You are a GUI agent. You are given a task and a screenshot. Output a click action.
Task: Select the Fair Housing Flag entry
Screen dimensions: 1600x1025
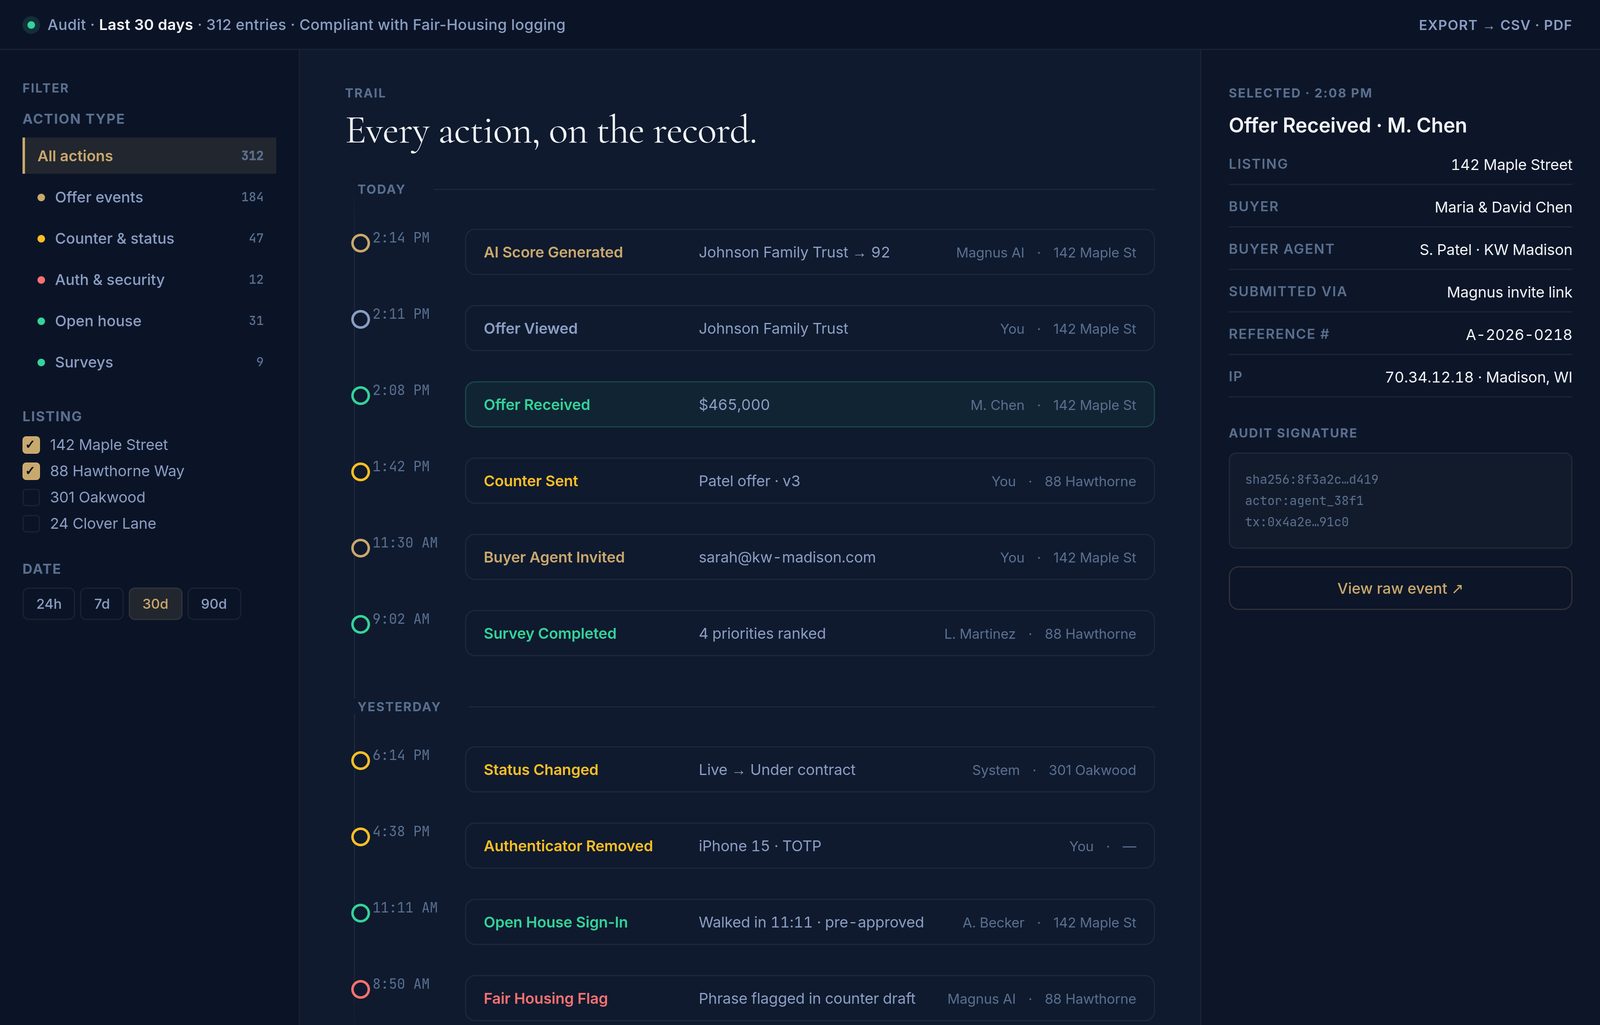tap(810, 998)
